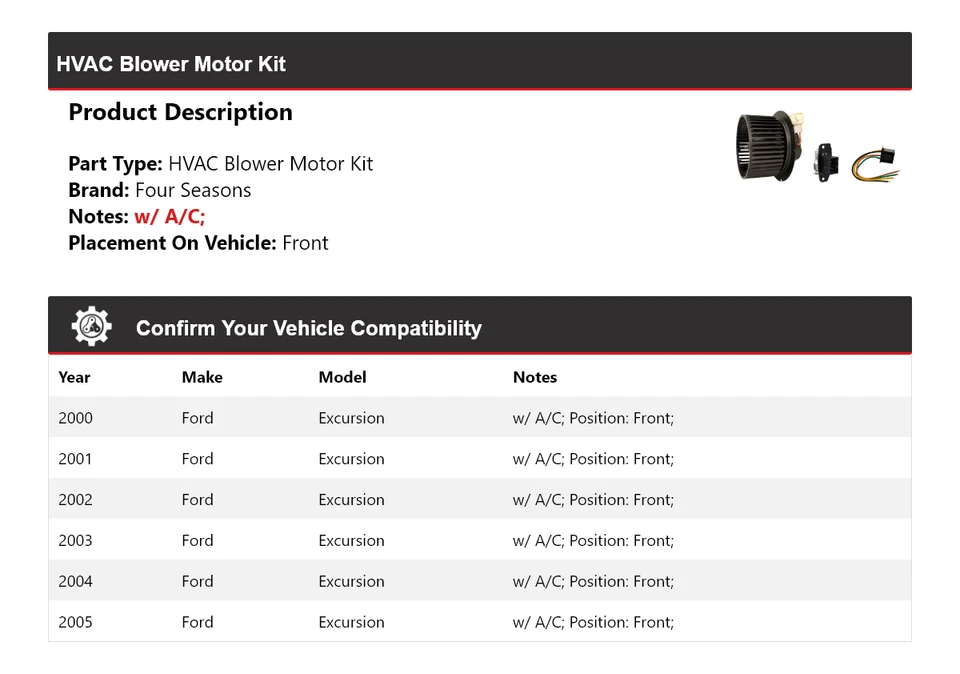Click the blower motor kit product image
The image size is (960, 674).
point(817,148)
